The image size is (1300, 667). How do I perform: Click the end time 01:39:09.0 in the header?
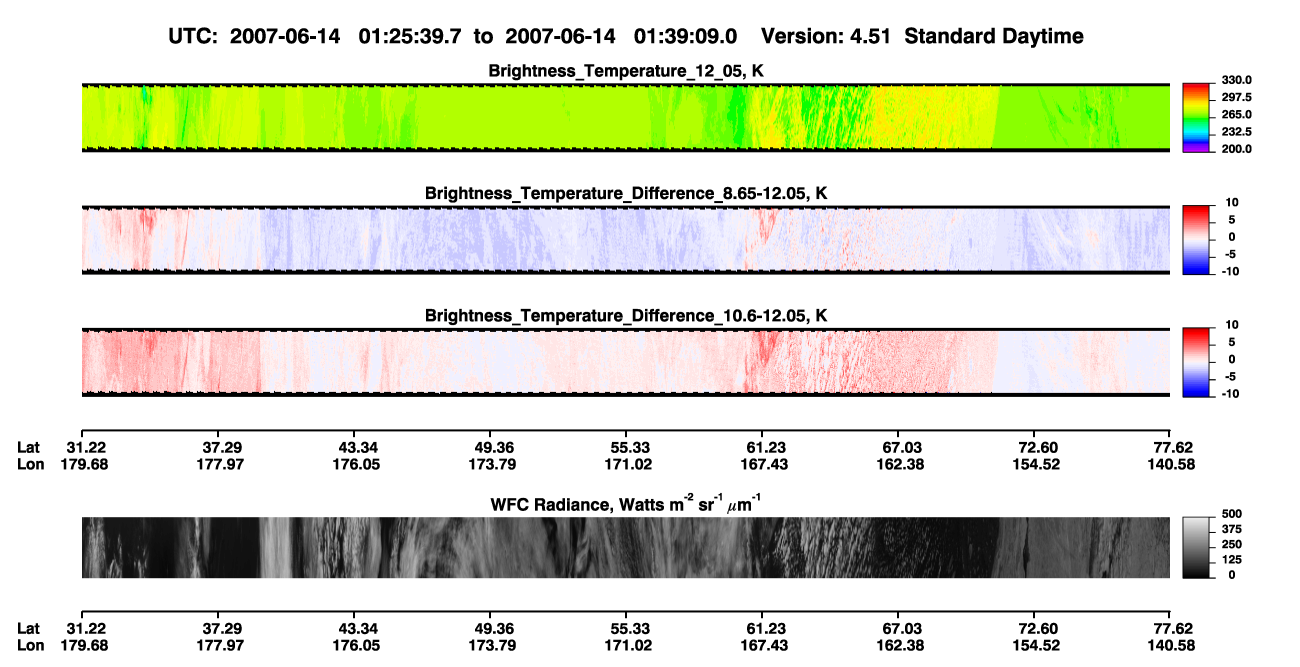pos(686,36)
